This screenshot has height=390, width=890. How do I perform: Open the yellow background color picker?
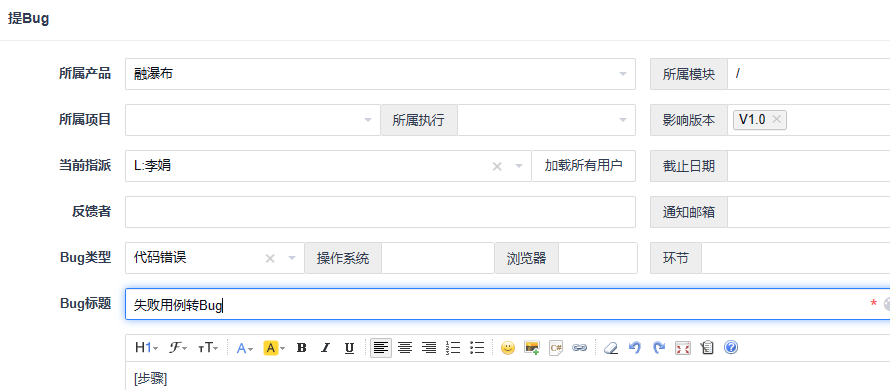(x=274, y=348)
